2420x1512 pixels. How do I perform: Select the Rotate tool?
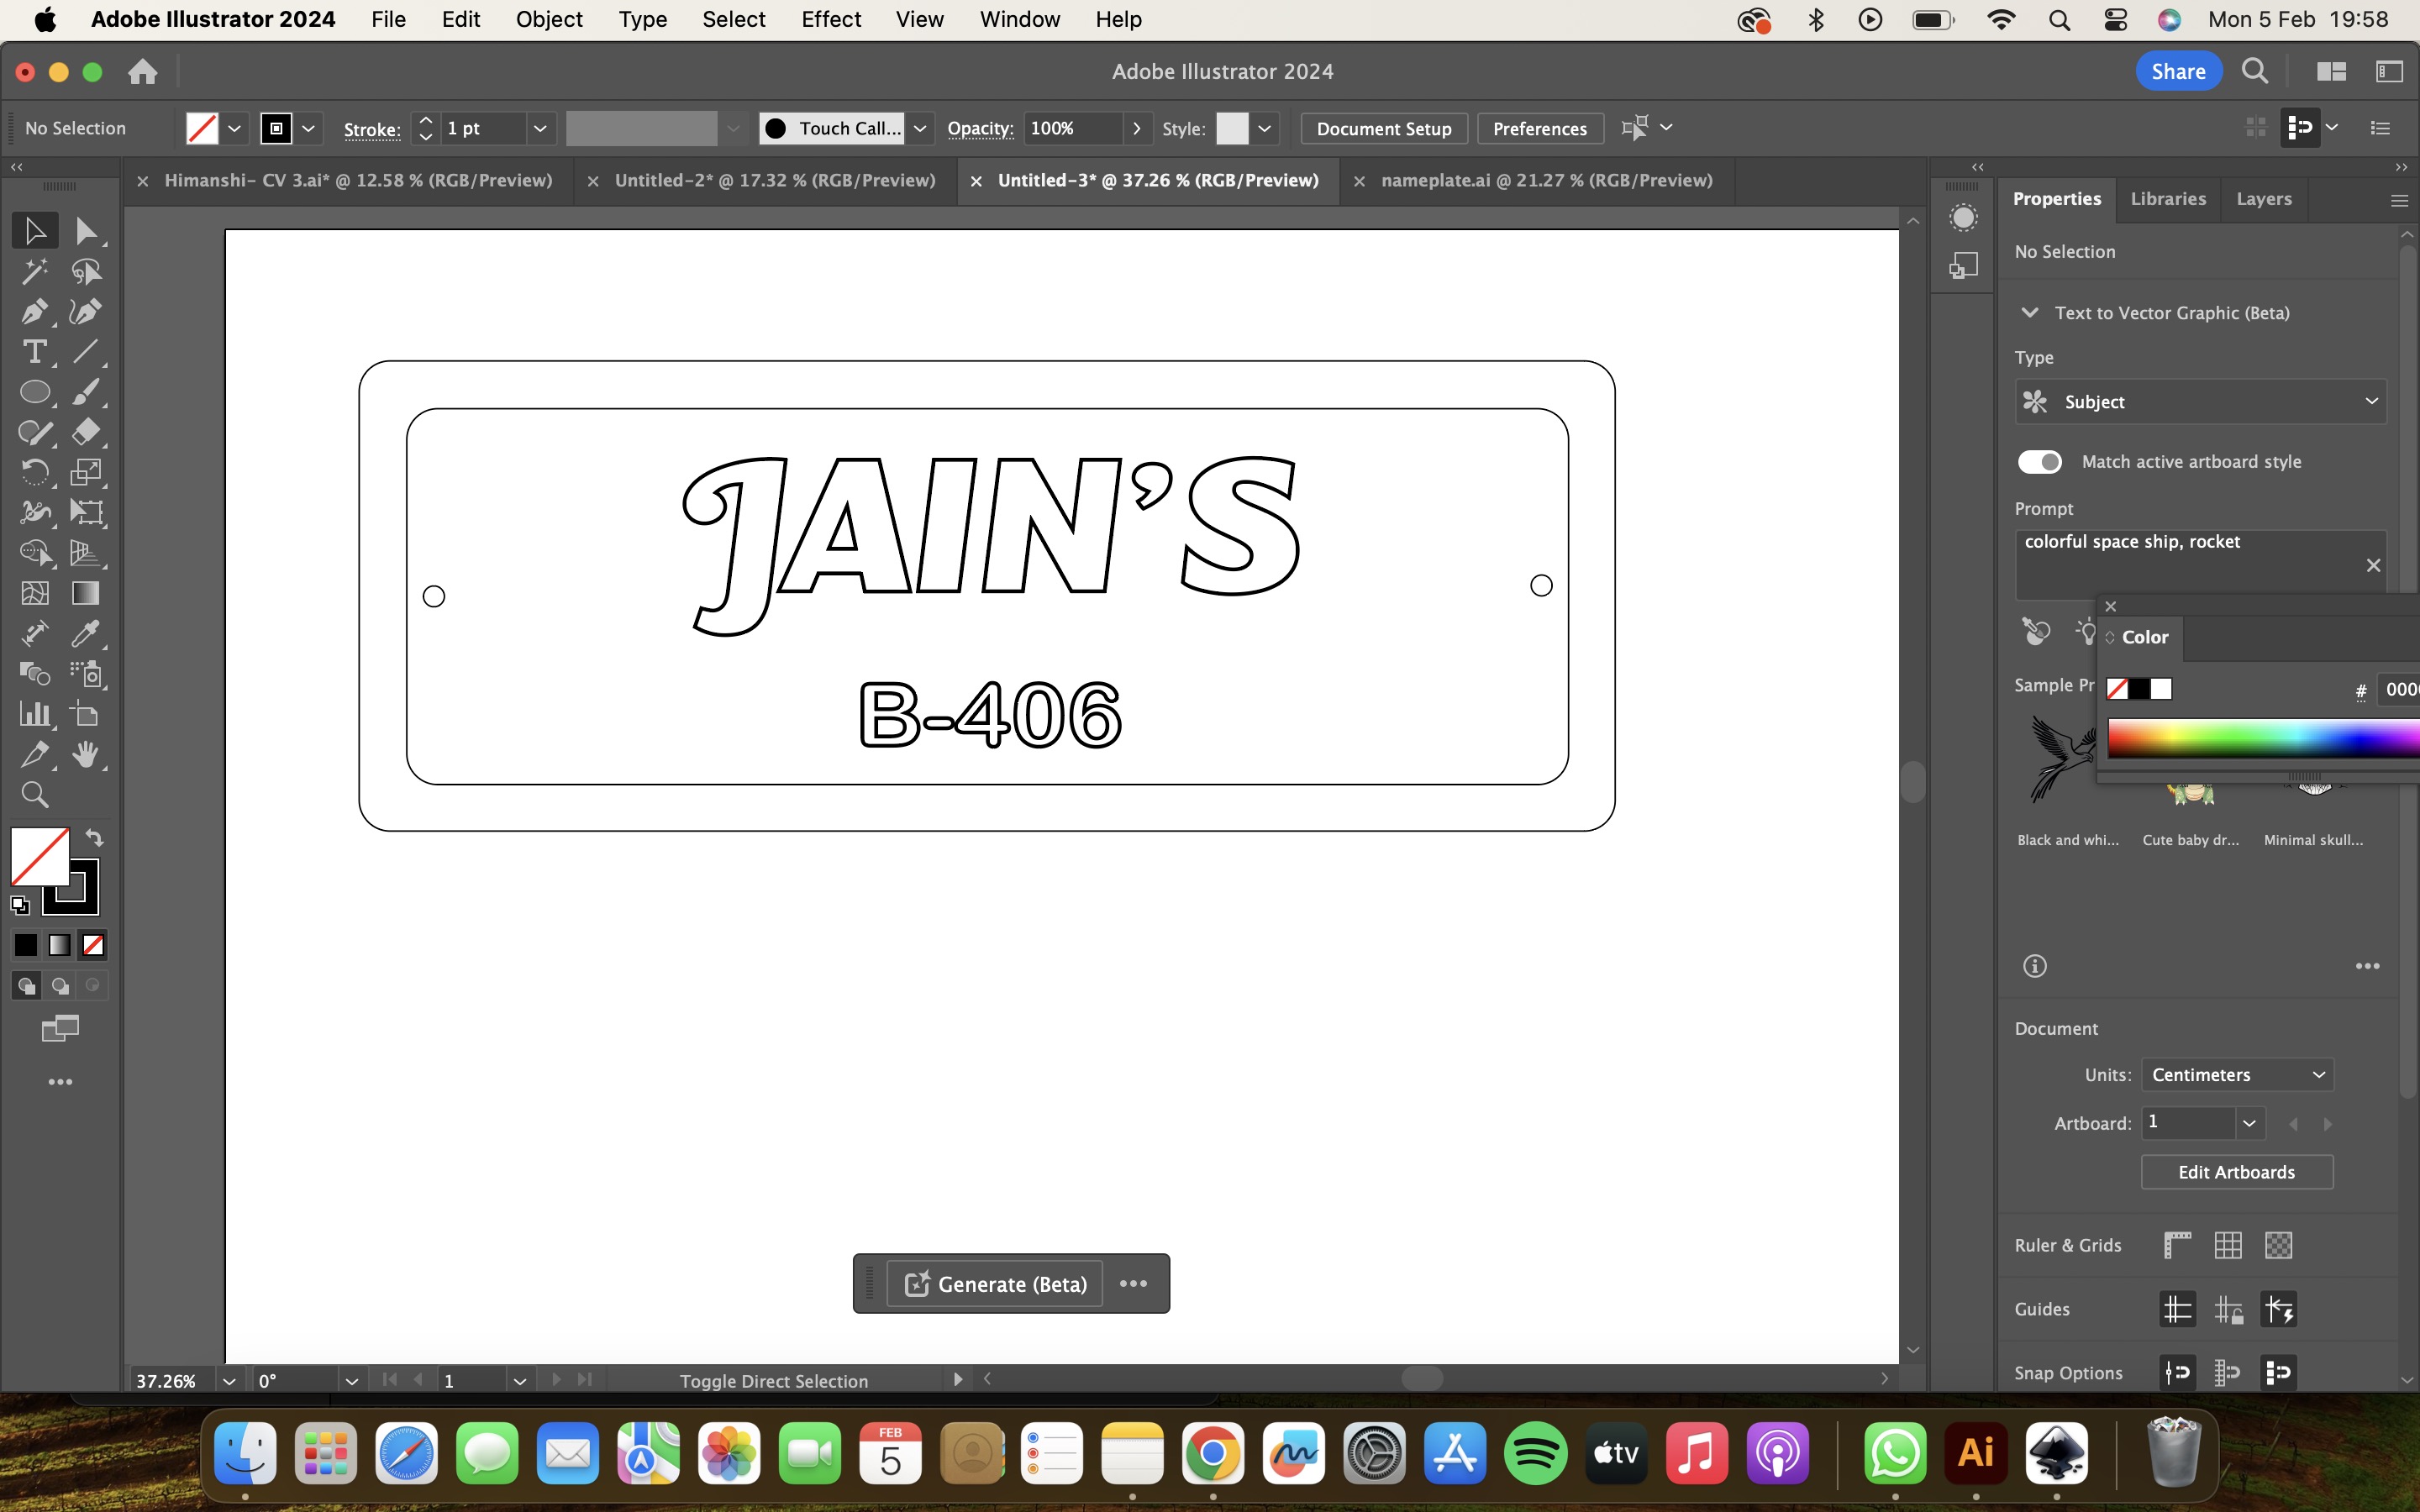coord(35,472)
